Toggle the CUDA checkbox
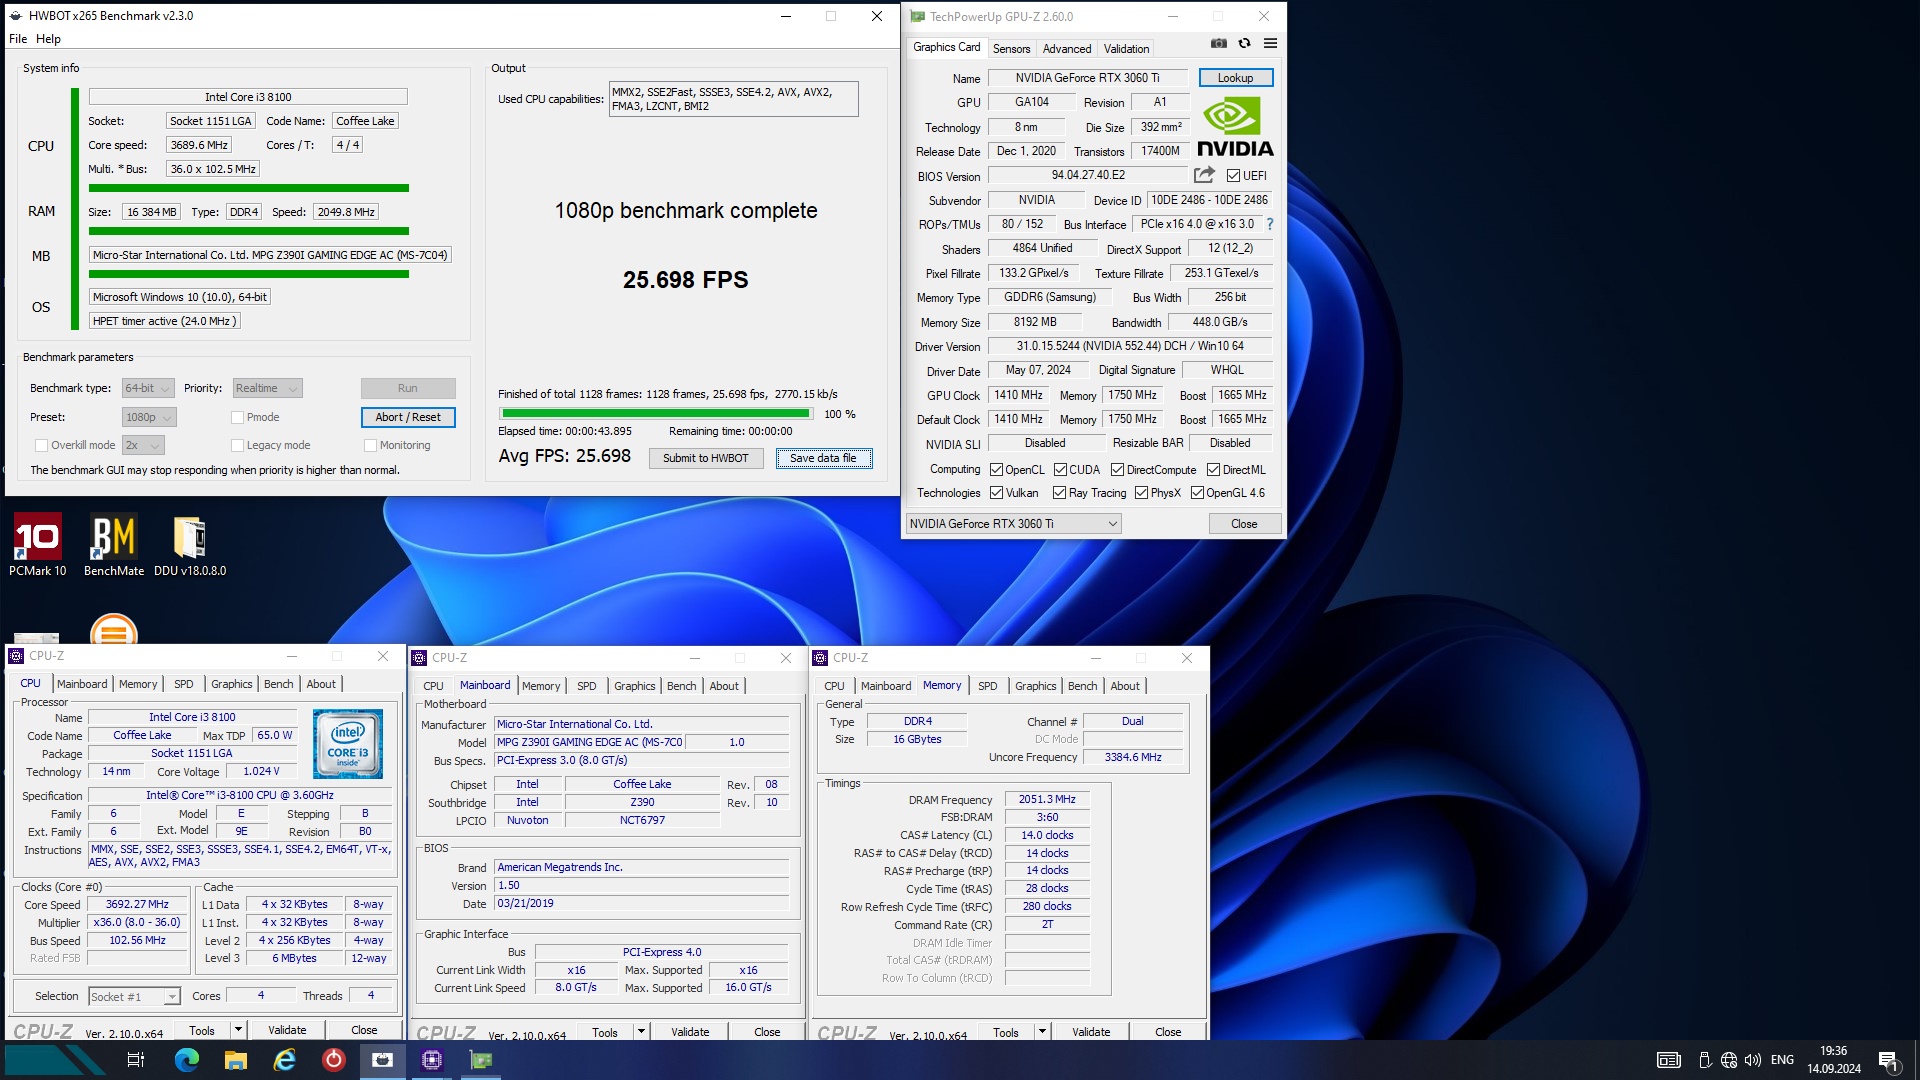This screenshot has width=1920, height=1080. pyautogui.click(x=1060, y=469)
